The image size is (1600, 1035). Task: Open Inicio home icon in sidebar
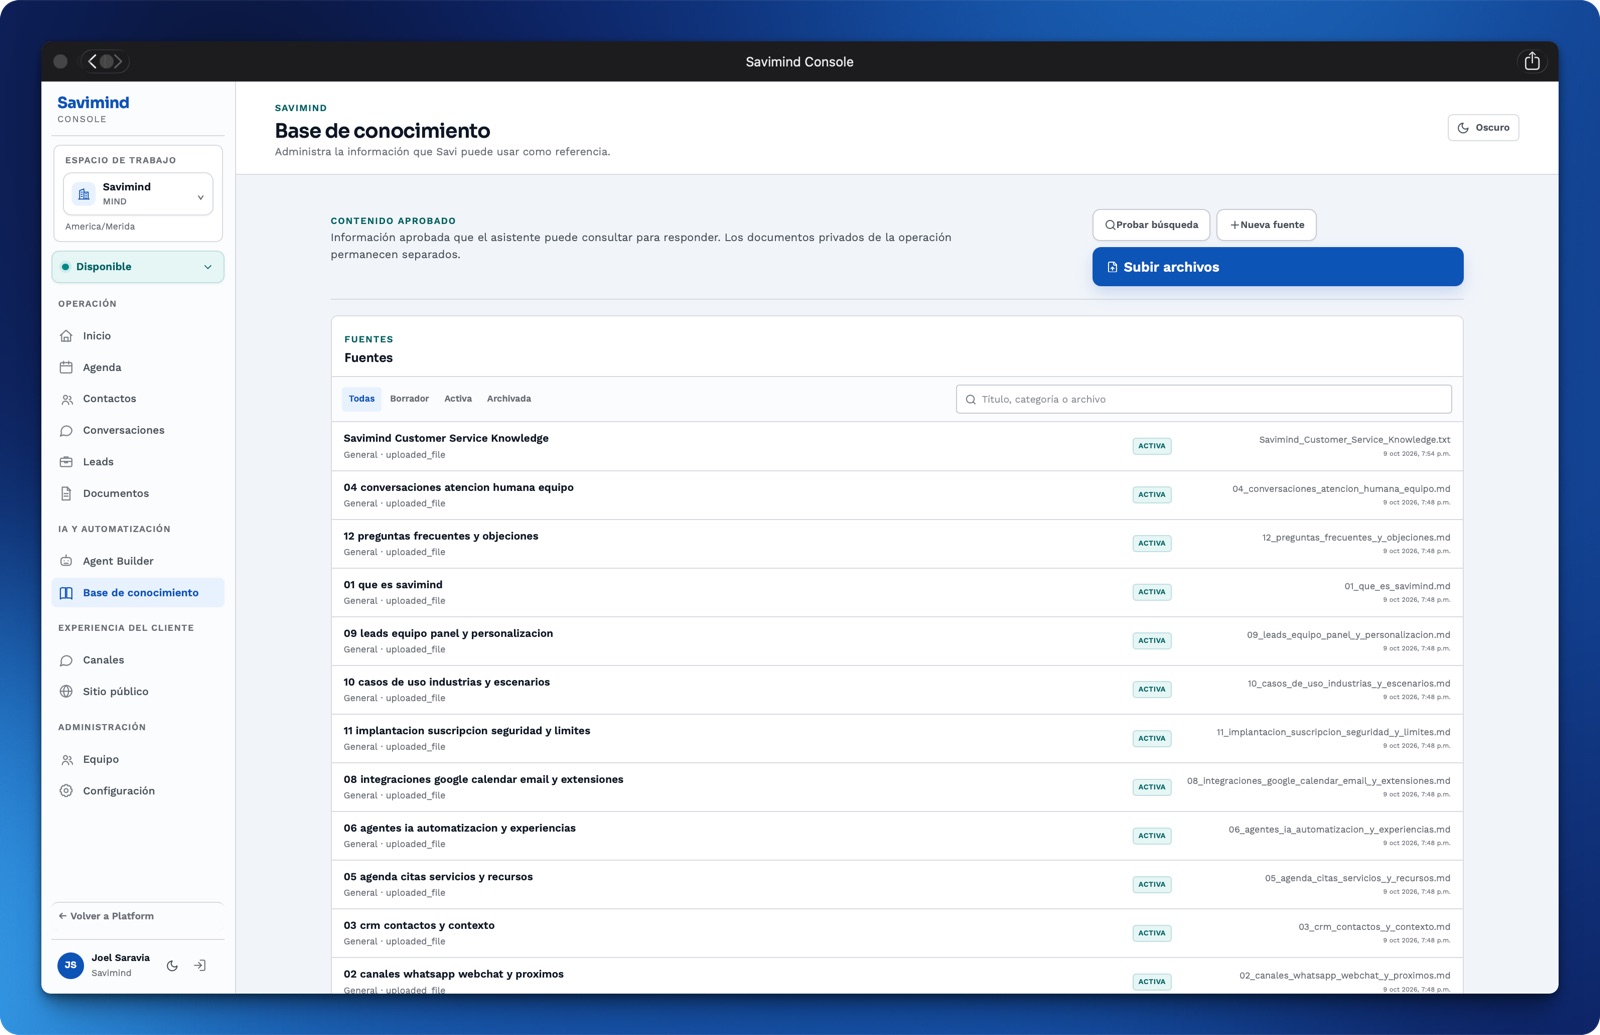66,336
